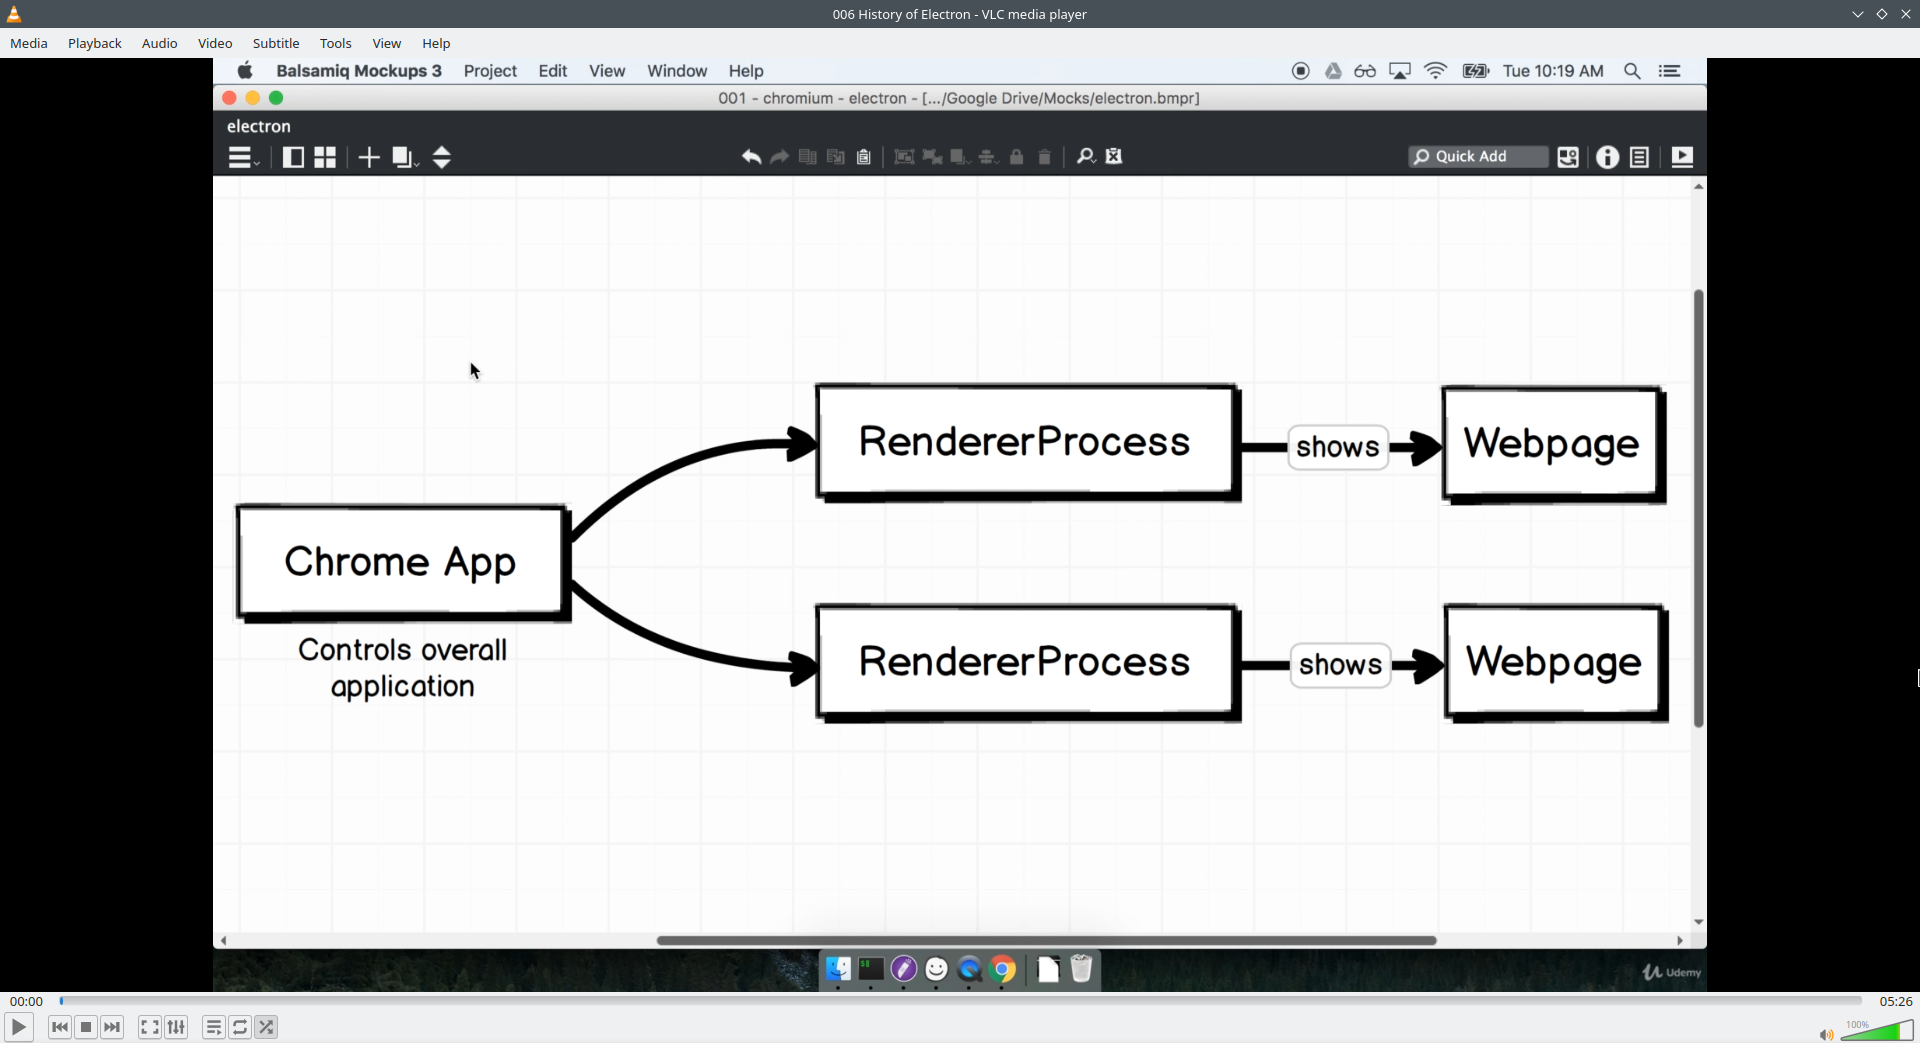Click the battery icon in macOS menu bar
Viewport: 1920px width, 1043px height.
tap(1476, 71)
